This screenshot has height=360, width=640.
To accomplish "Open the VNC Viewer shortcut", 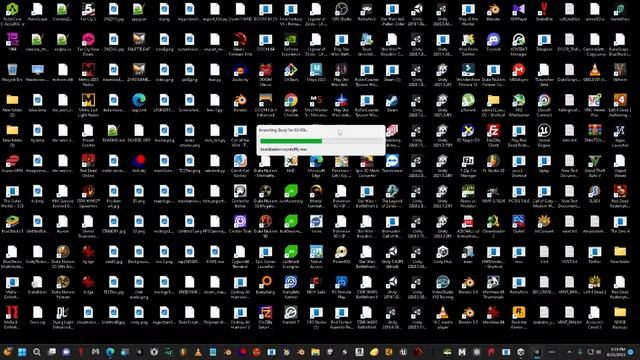I will (x=594, y=103).
